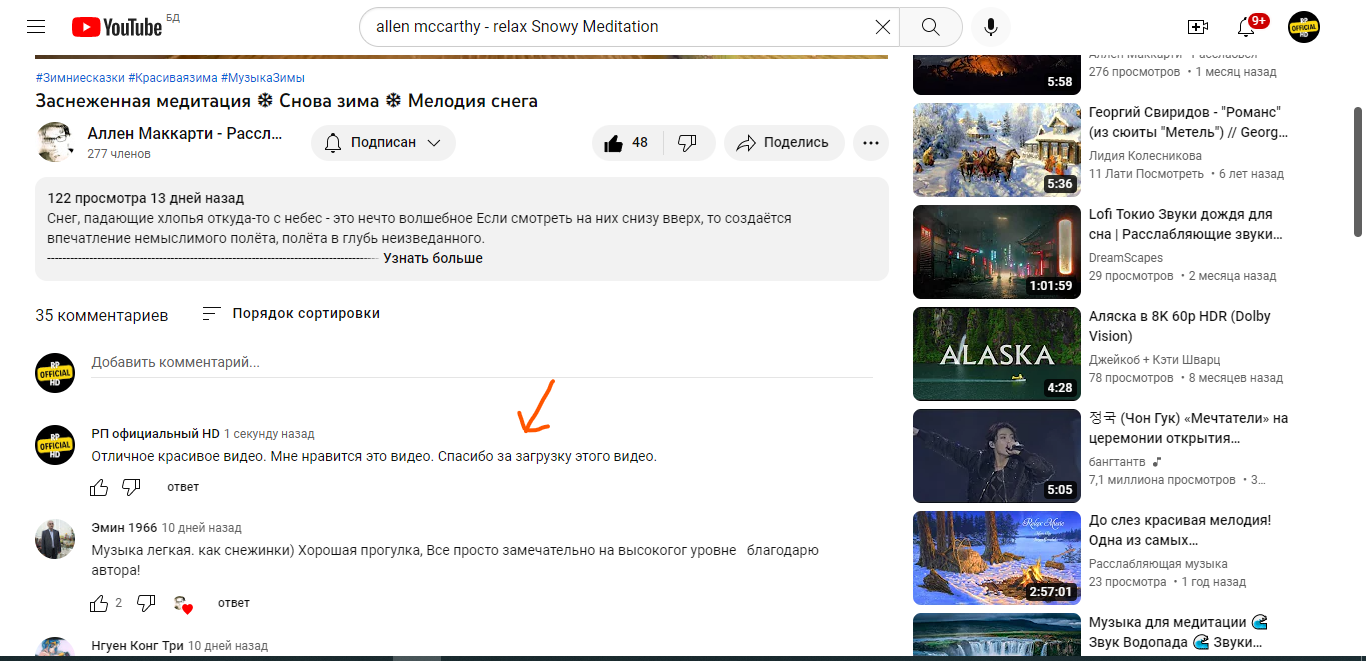Open Георгий Свиридов Романс video title
The image size is (1366, 661).
click(x=1188, y=122)
